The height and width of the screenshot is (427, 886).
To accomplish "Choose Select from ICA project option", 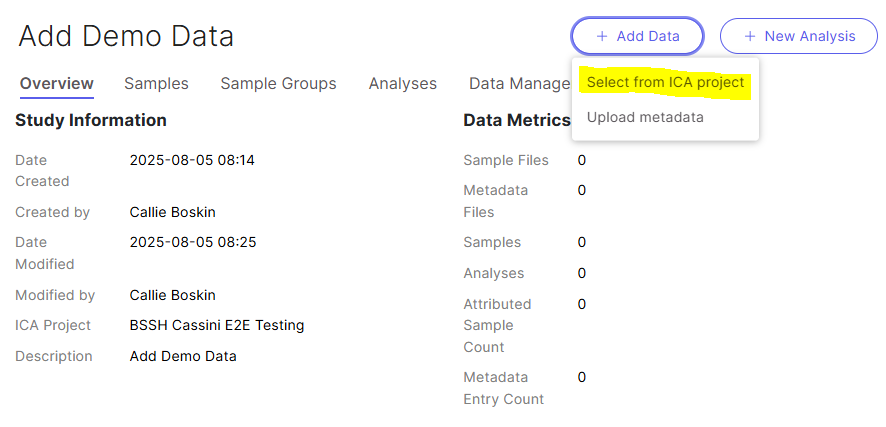I will (666, 82).
